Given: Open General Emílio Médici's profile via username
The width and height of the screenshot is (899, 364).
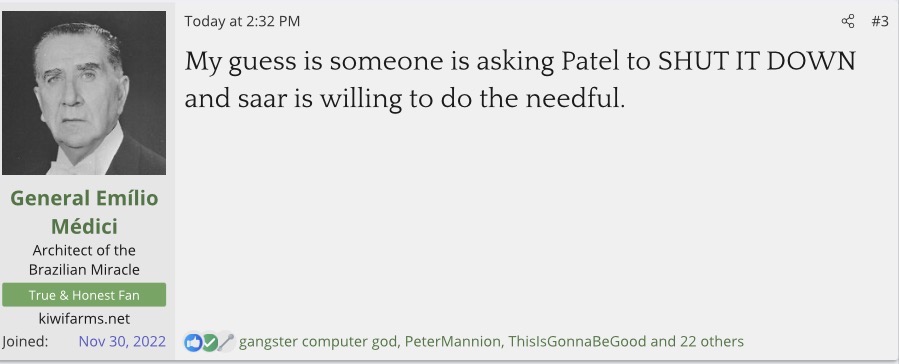Looking at the screenshot, I should pos(84,212).
